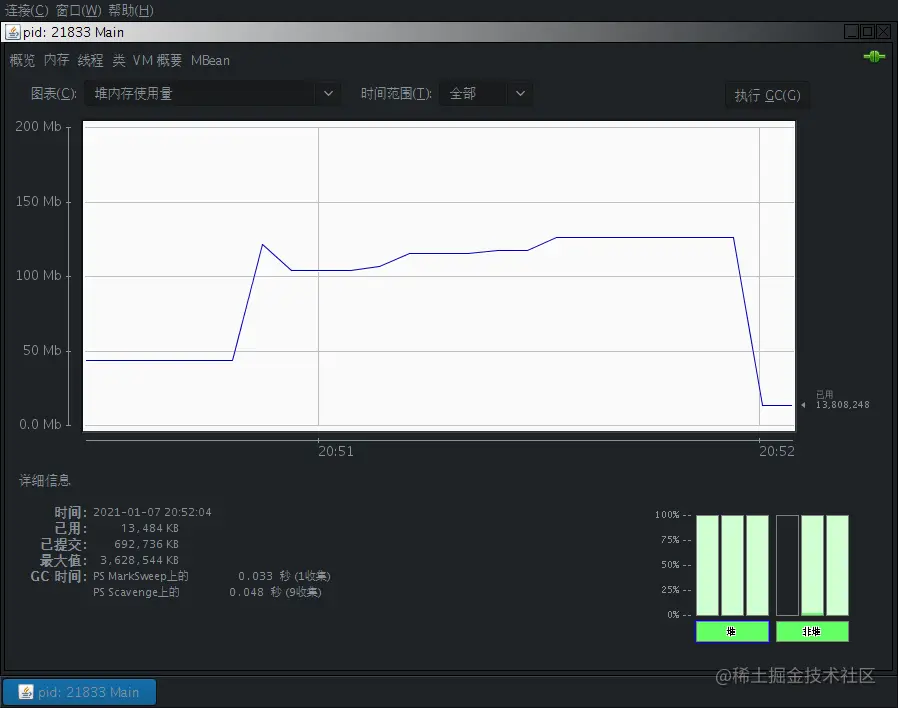The width and height of the screenshot is (898, 708).
Task: Click the 2021-01-07 20:52:04 time value
Action: 152,512
